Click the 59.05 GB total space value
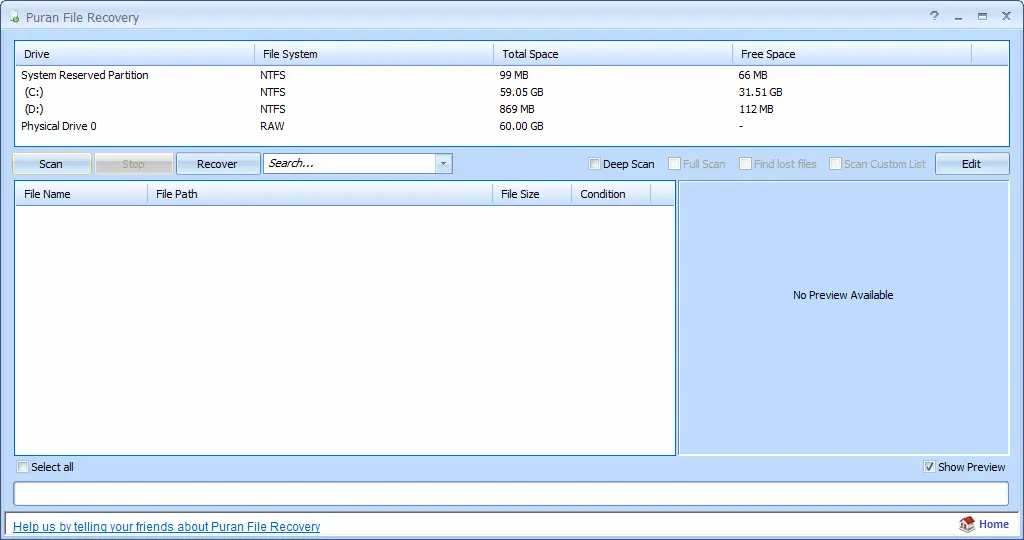This screenshot has height=540, width=1024. pyautogui.click(x=521, y=92)
